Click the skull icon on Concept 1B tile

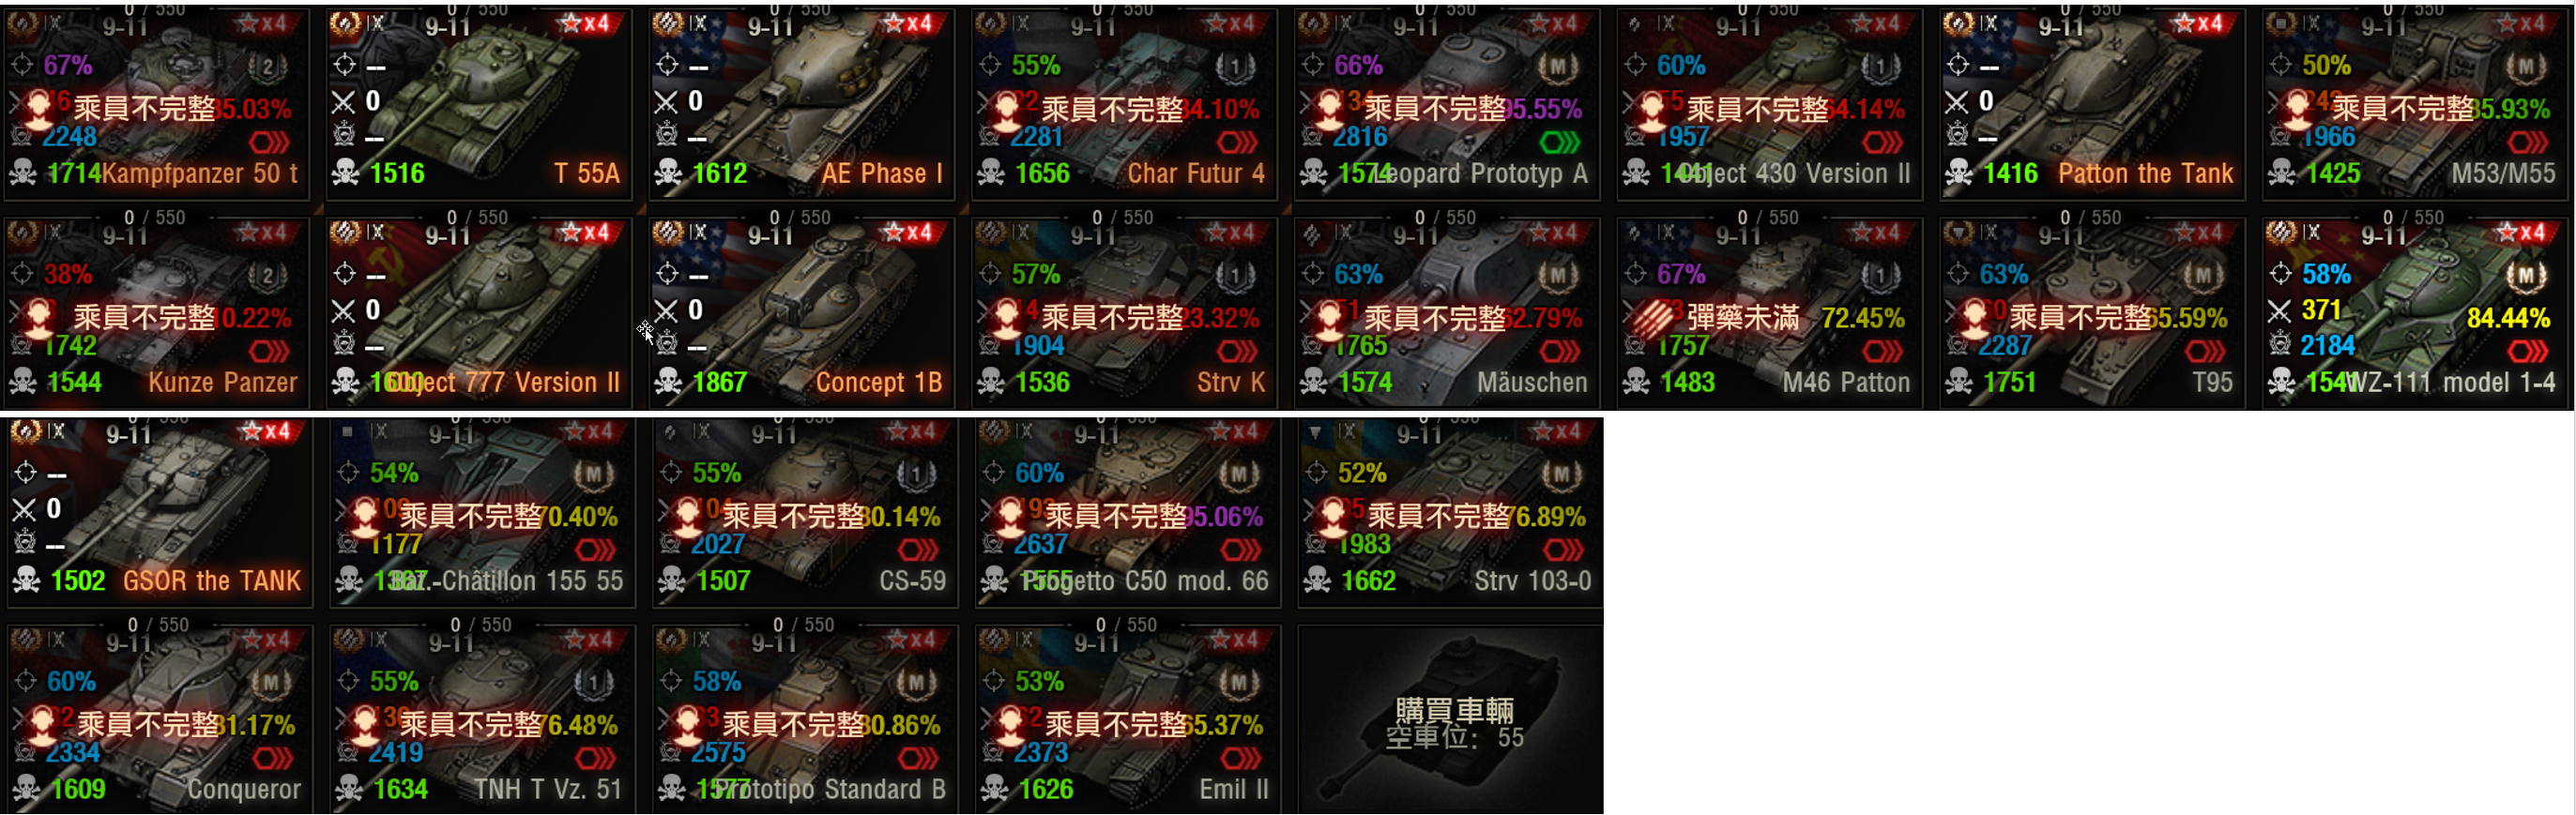(667, 382)
